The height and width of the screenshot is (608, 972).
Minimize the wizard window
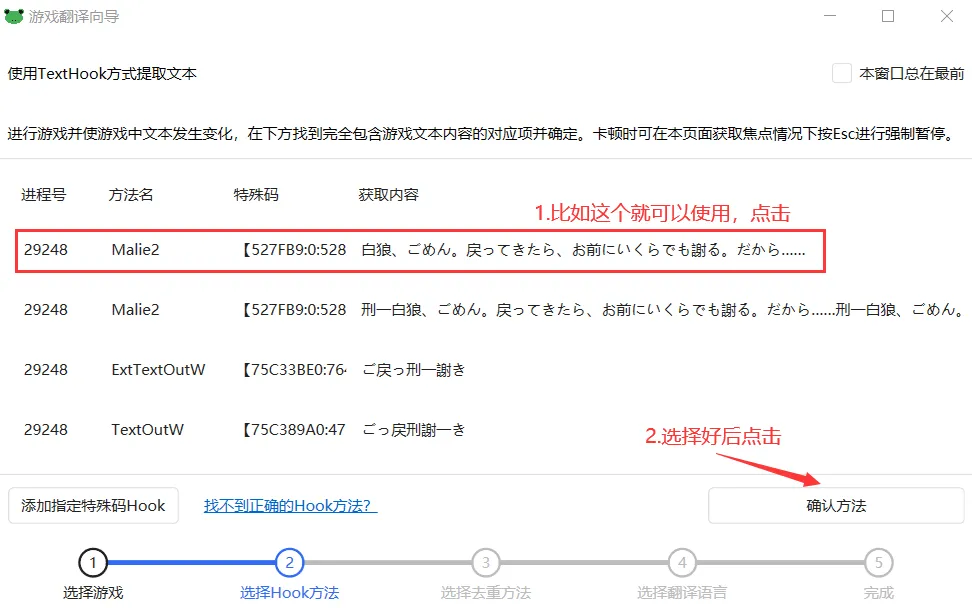tap(830, 17)
